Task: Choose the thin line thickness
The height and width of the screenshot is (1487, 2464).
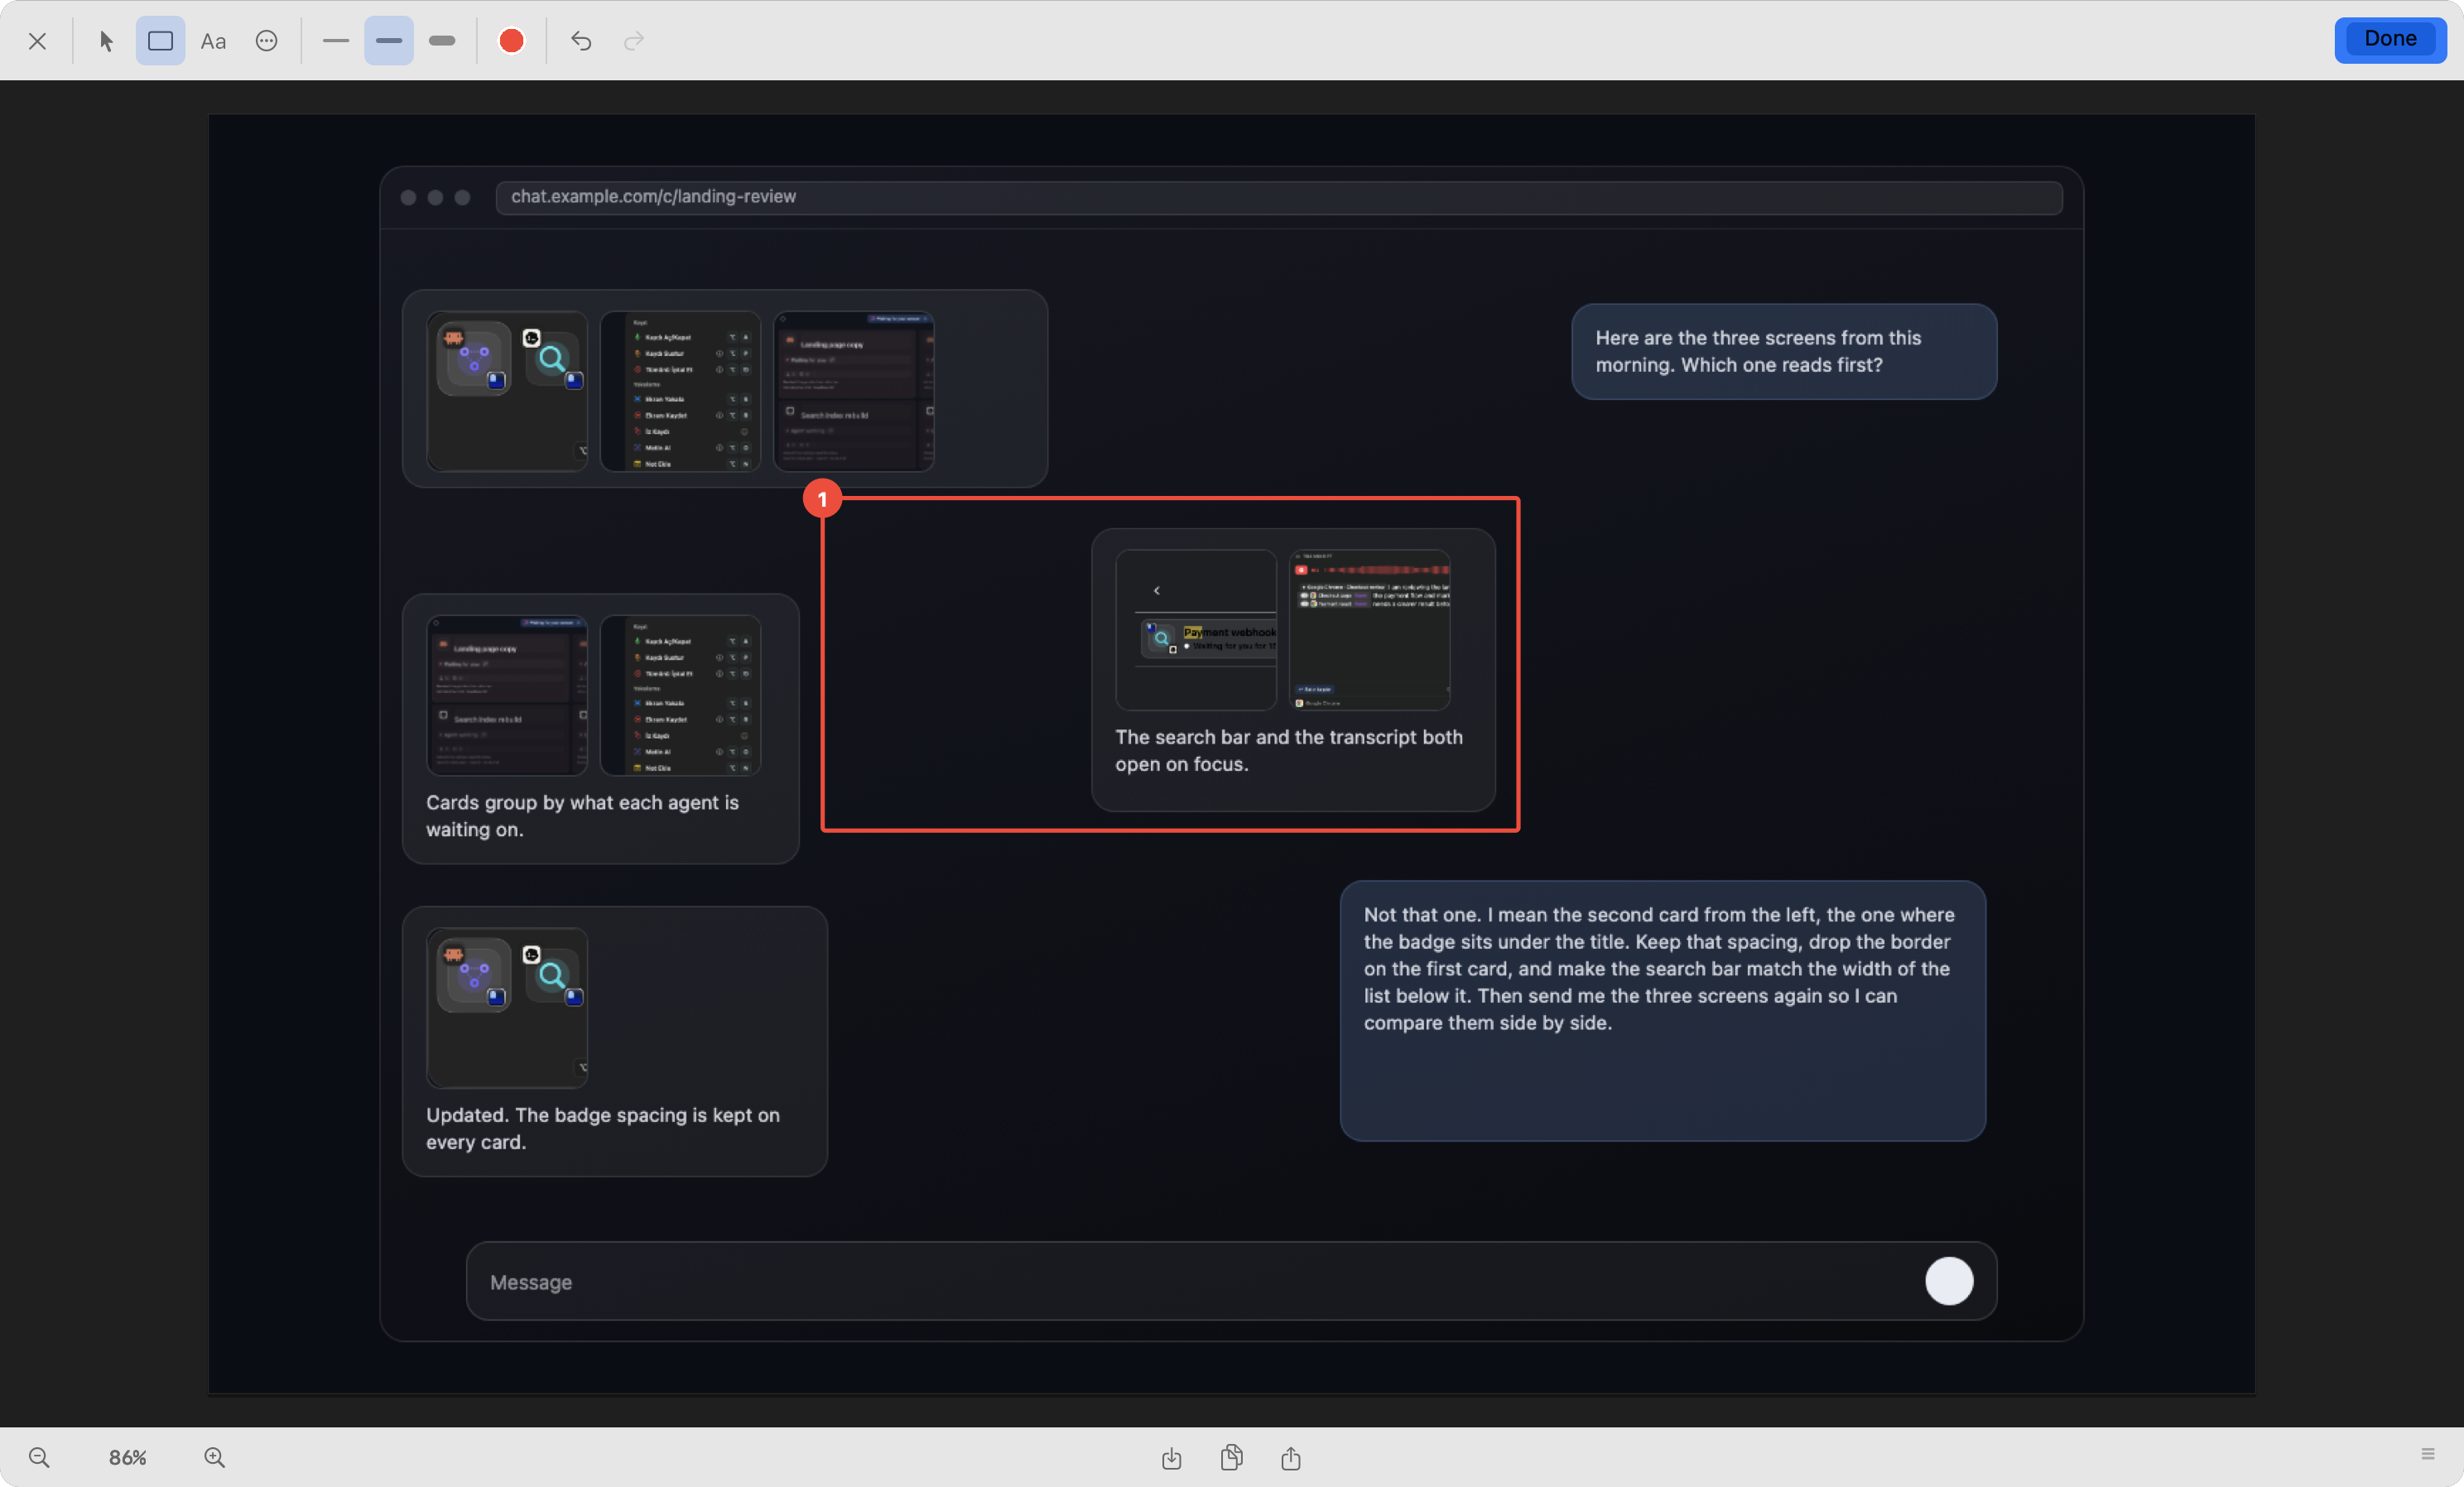Action: 336,41
